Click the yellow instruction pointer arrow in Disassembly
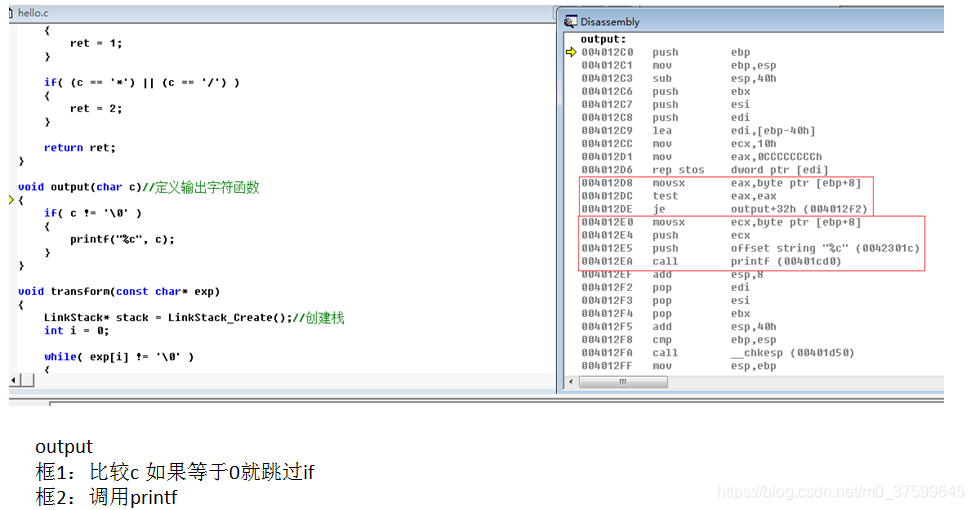The width and height of the screenshot is (974, 510). [x=571, y=52]
